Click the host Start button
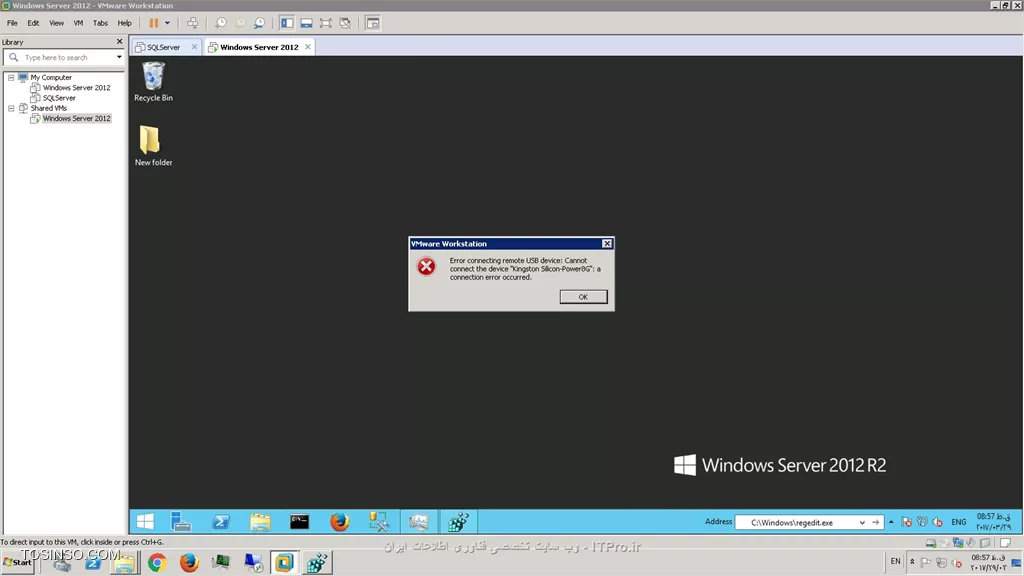Image resolution: width=1024 pixels, height=576 pixels. click(x=18, y=562)
